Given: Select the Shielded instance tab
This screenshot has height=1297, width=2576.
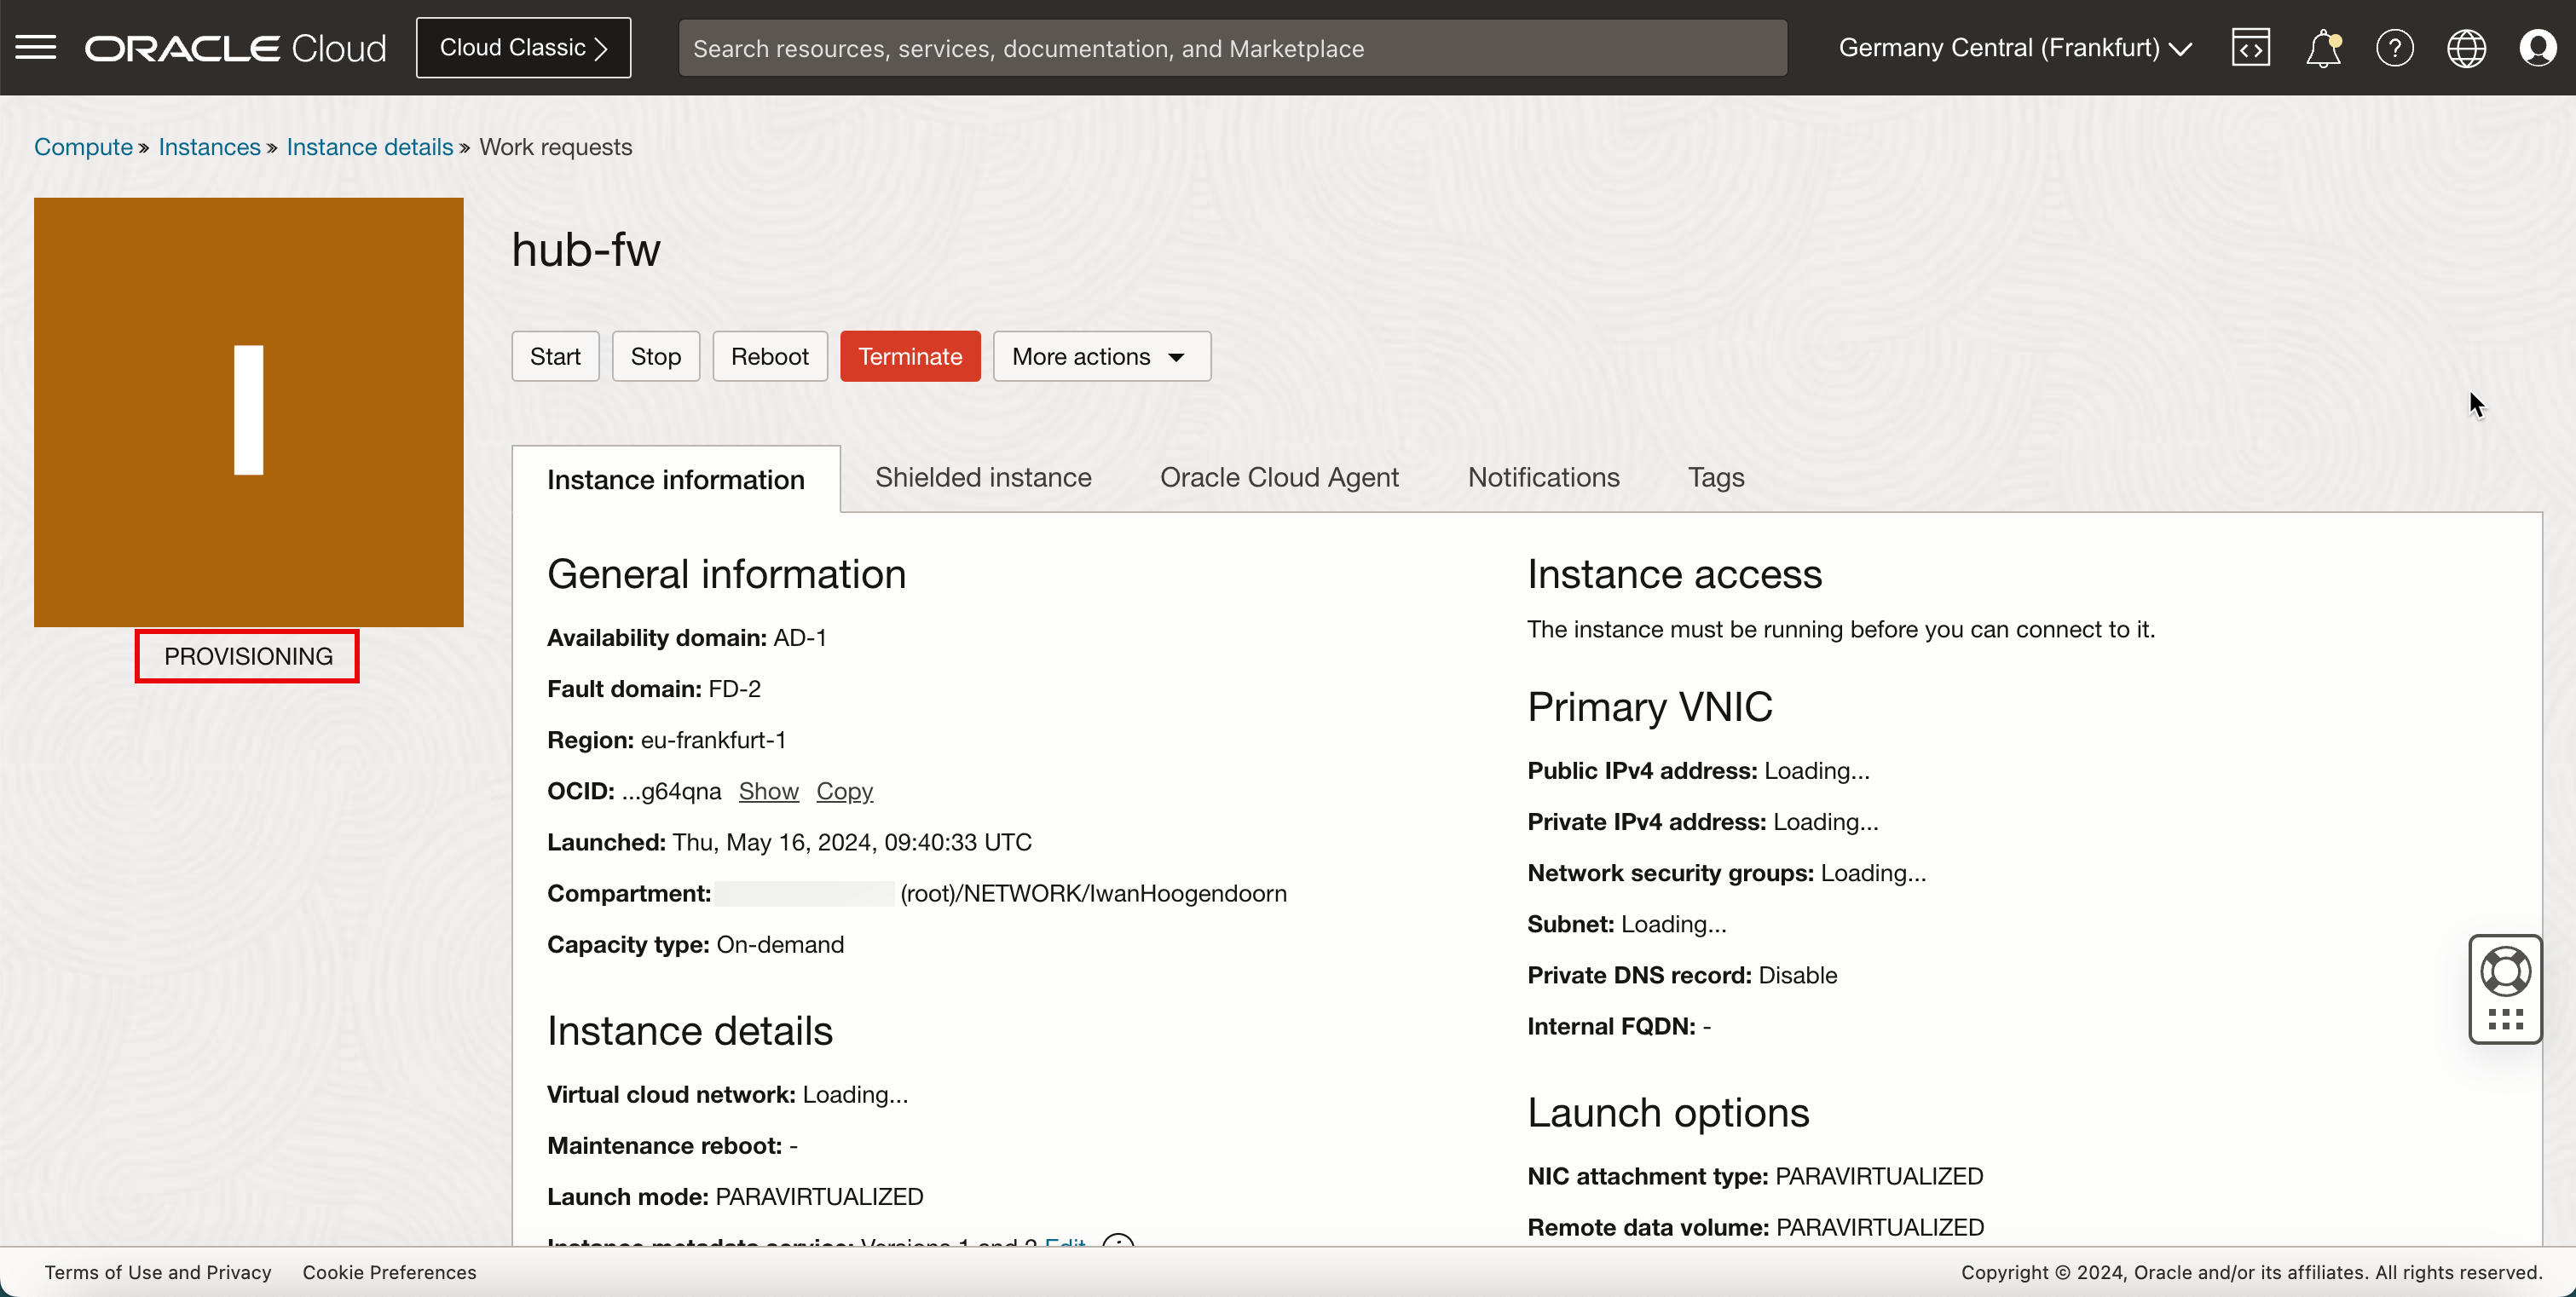Looking at the screenshot, I should pos(983,476).
